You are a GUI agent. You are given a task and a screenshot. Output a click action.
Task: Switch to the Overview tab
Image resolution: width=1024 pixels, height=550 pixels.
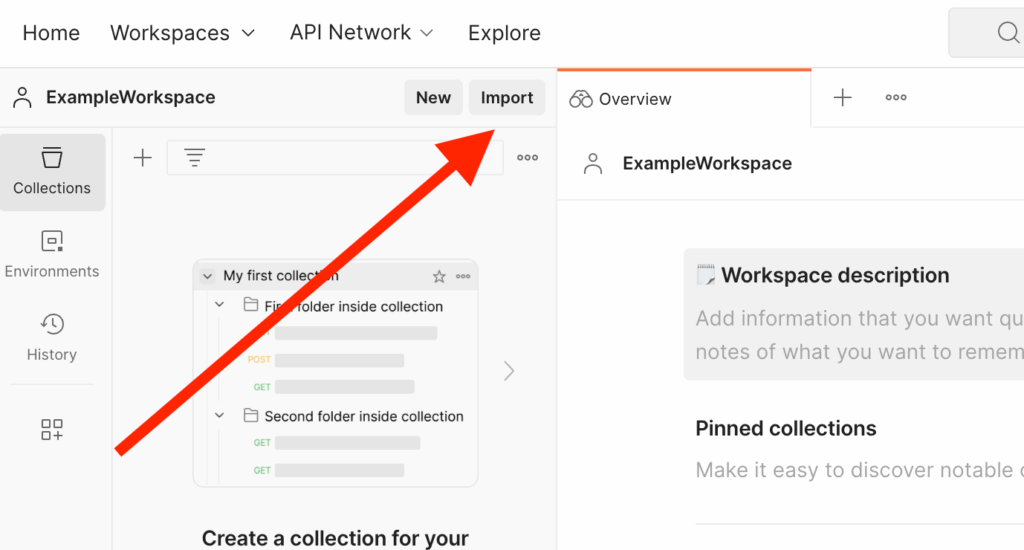(x=621, y=99)
